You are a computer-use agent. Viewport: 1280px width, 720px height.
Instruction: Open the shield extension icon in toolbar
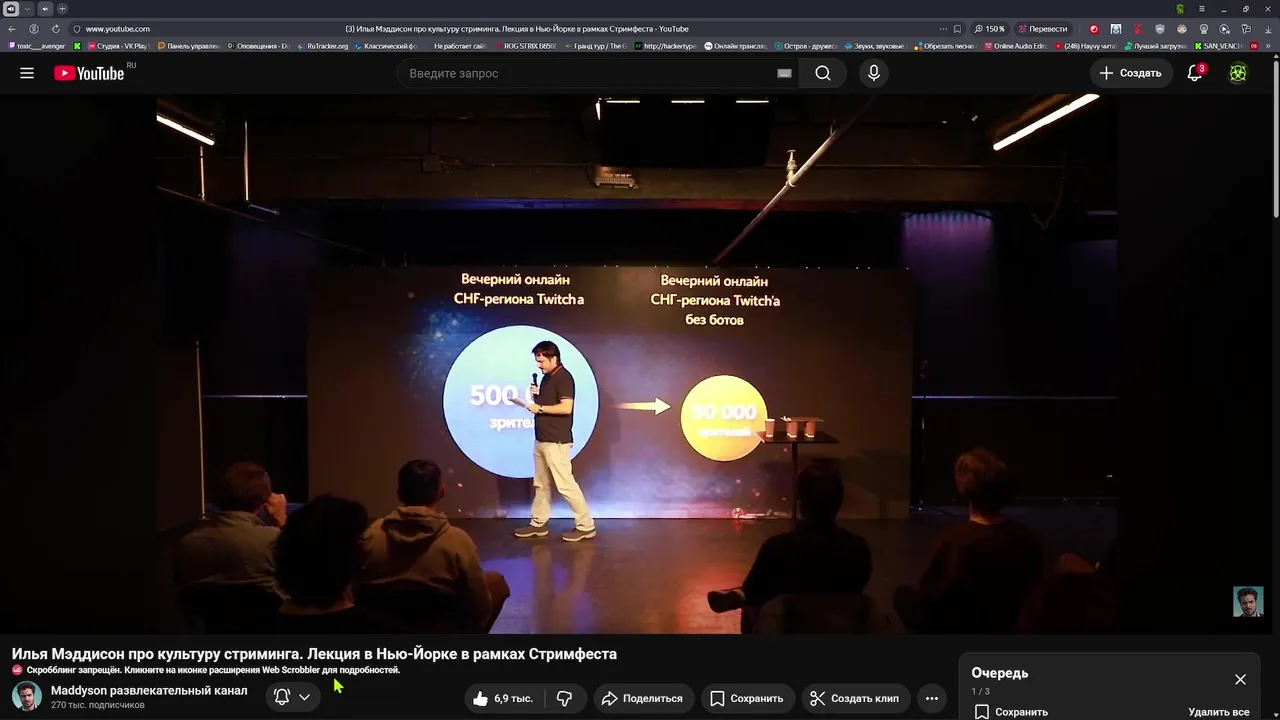(1160, 29)
